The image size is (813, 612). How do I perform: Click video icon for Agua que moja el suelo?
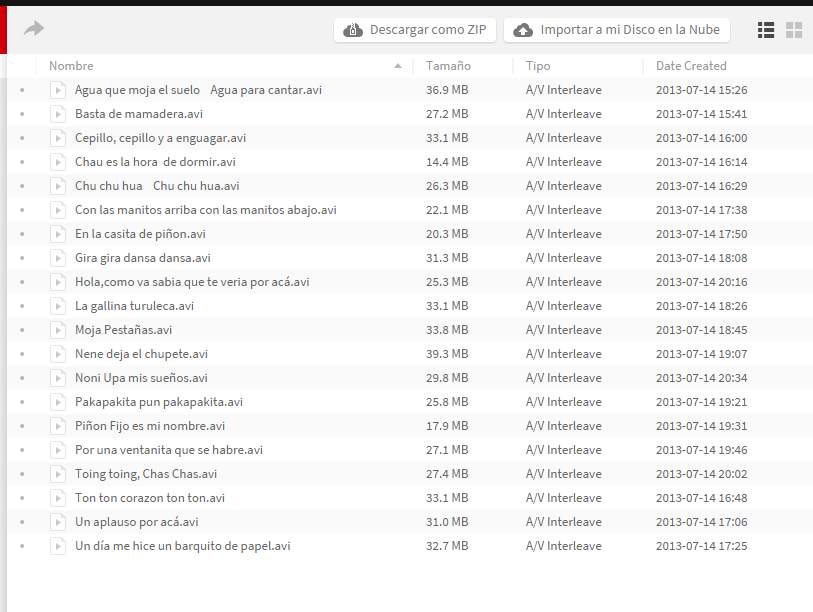pyautogui.click(x=58, y=90)
